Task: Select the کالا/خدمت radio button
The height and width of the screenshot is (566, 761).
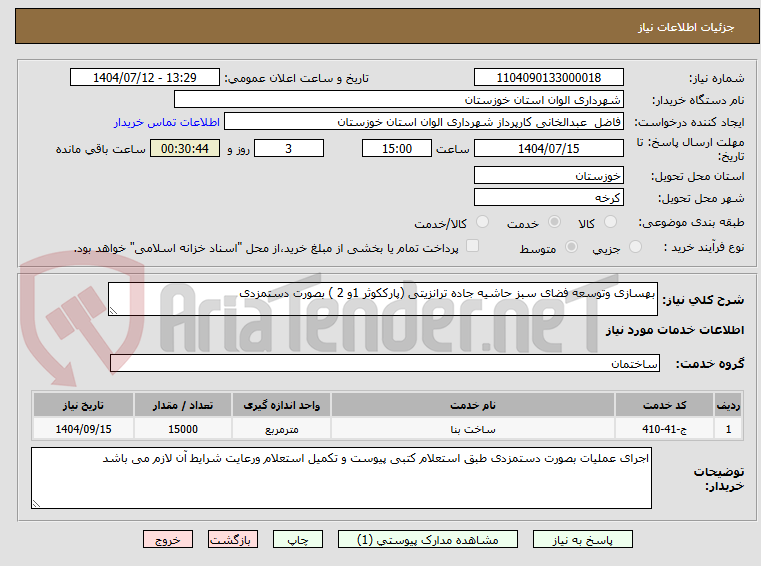Action: [482, 222]
